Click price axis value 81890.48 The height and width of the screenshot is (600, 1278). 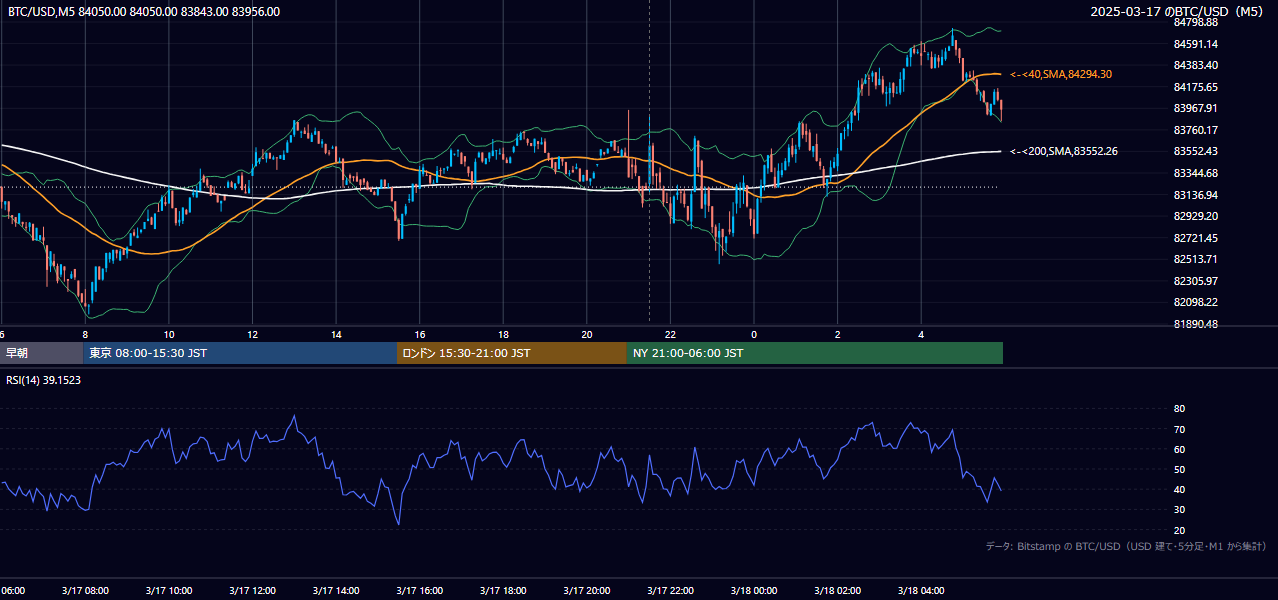[x=1196, y=324]
